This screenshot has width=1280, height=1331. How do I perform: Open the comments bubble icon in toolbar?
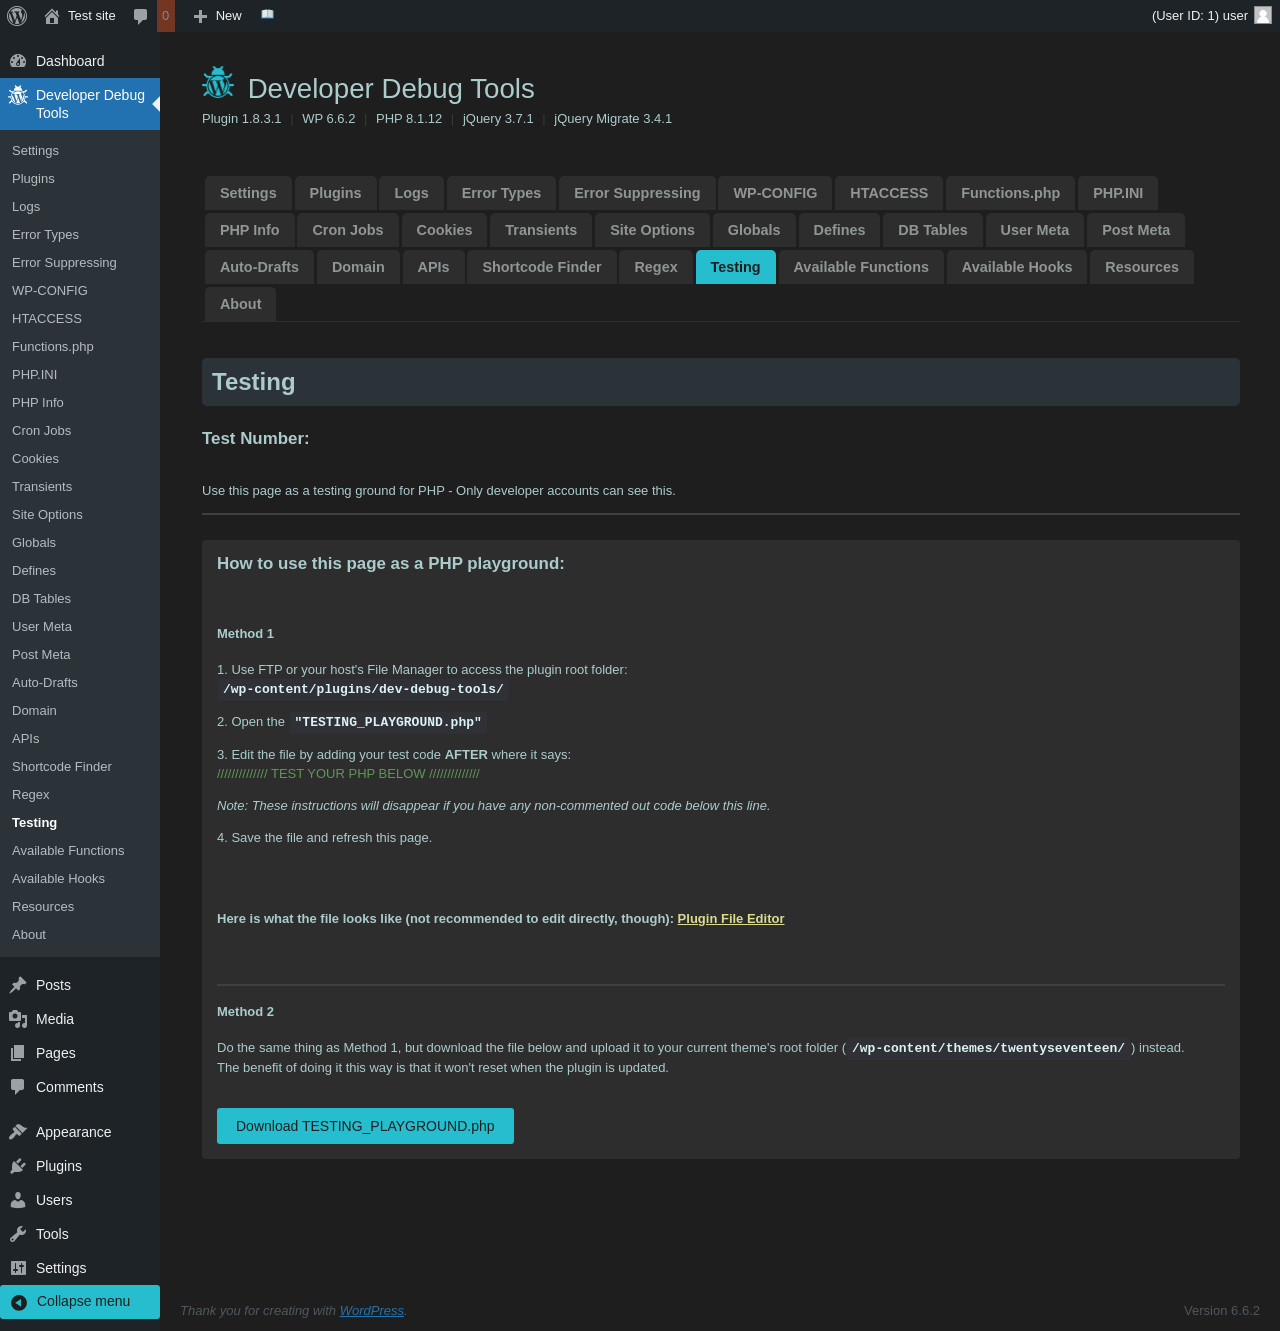click(141, 16)
